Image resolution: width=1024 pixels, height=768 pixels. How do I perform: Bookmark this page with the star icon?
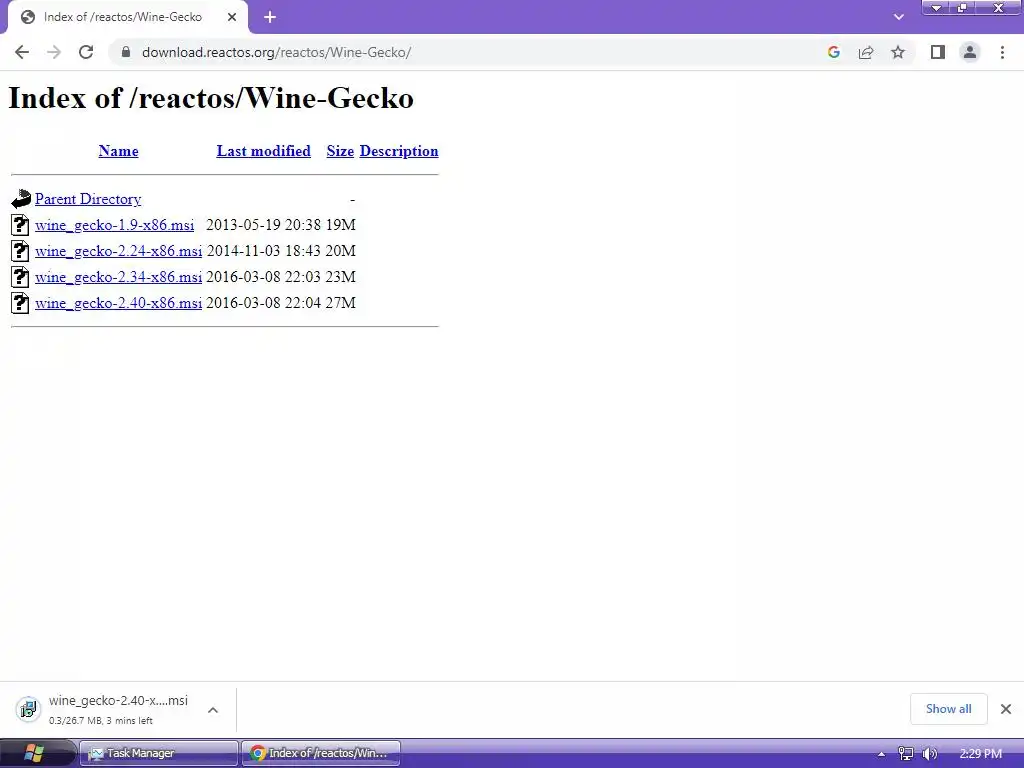[898, 52]
